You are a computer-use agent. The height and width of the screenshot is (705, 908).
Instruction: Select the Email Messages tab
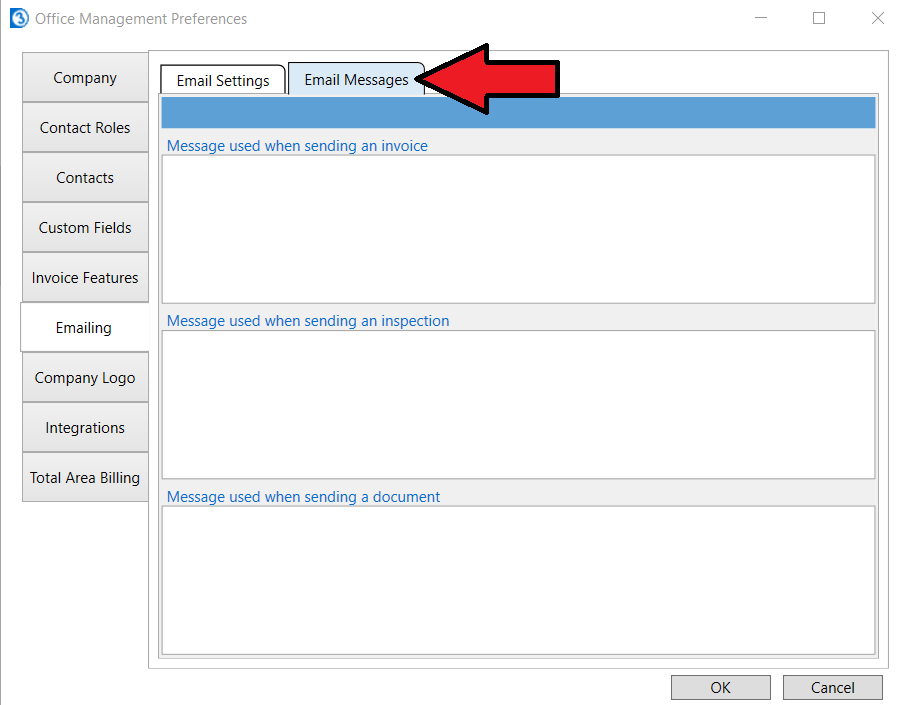(x=356, y=79)
